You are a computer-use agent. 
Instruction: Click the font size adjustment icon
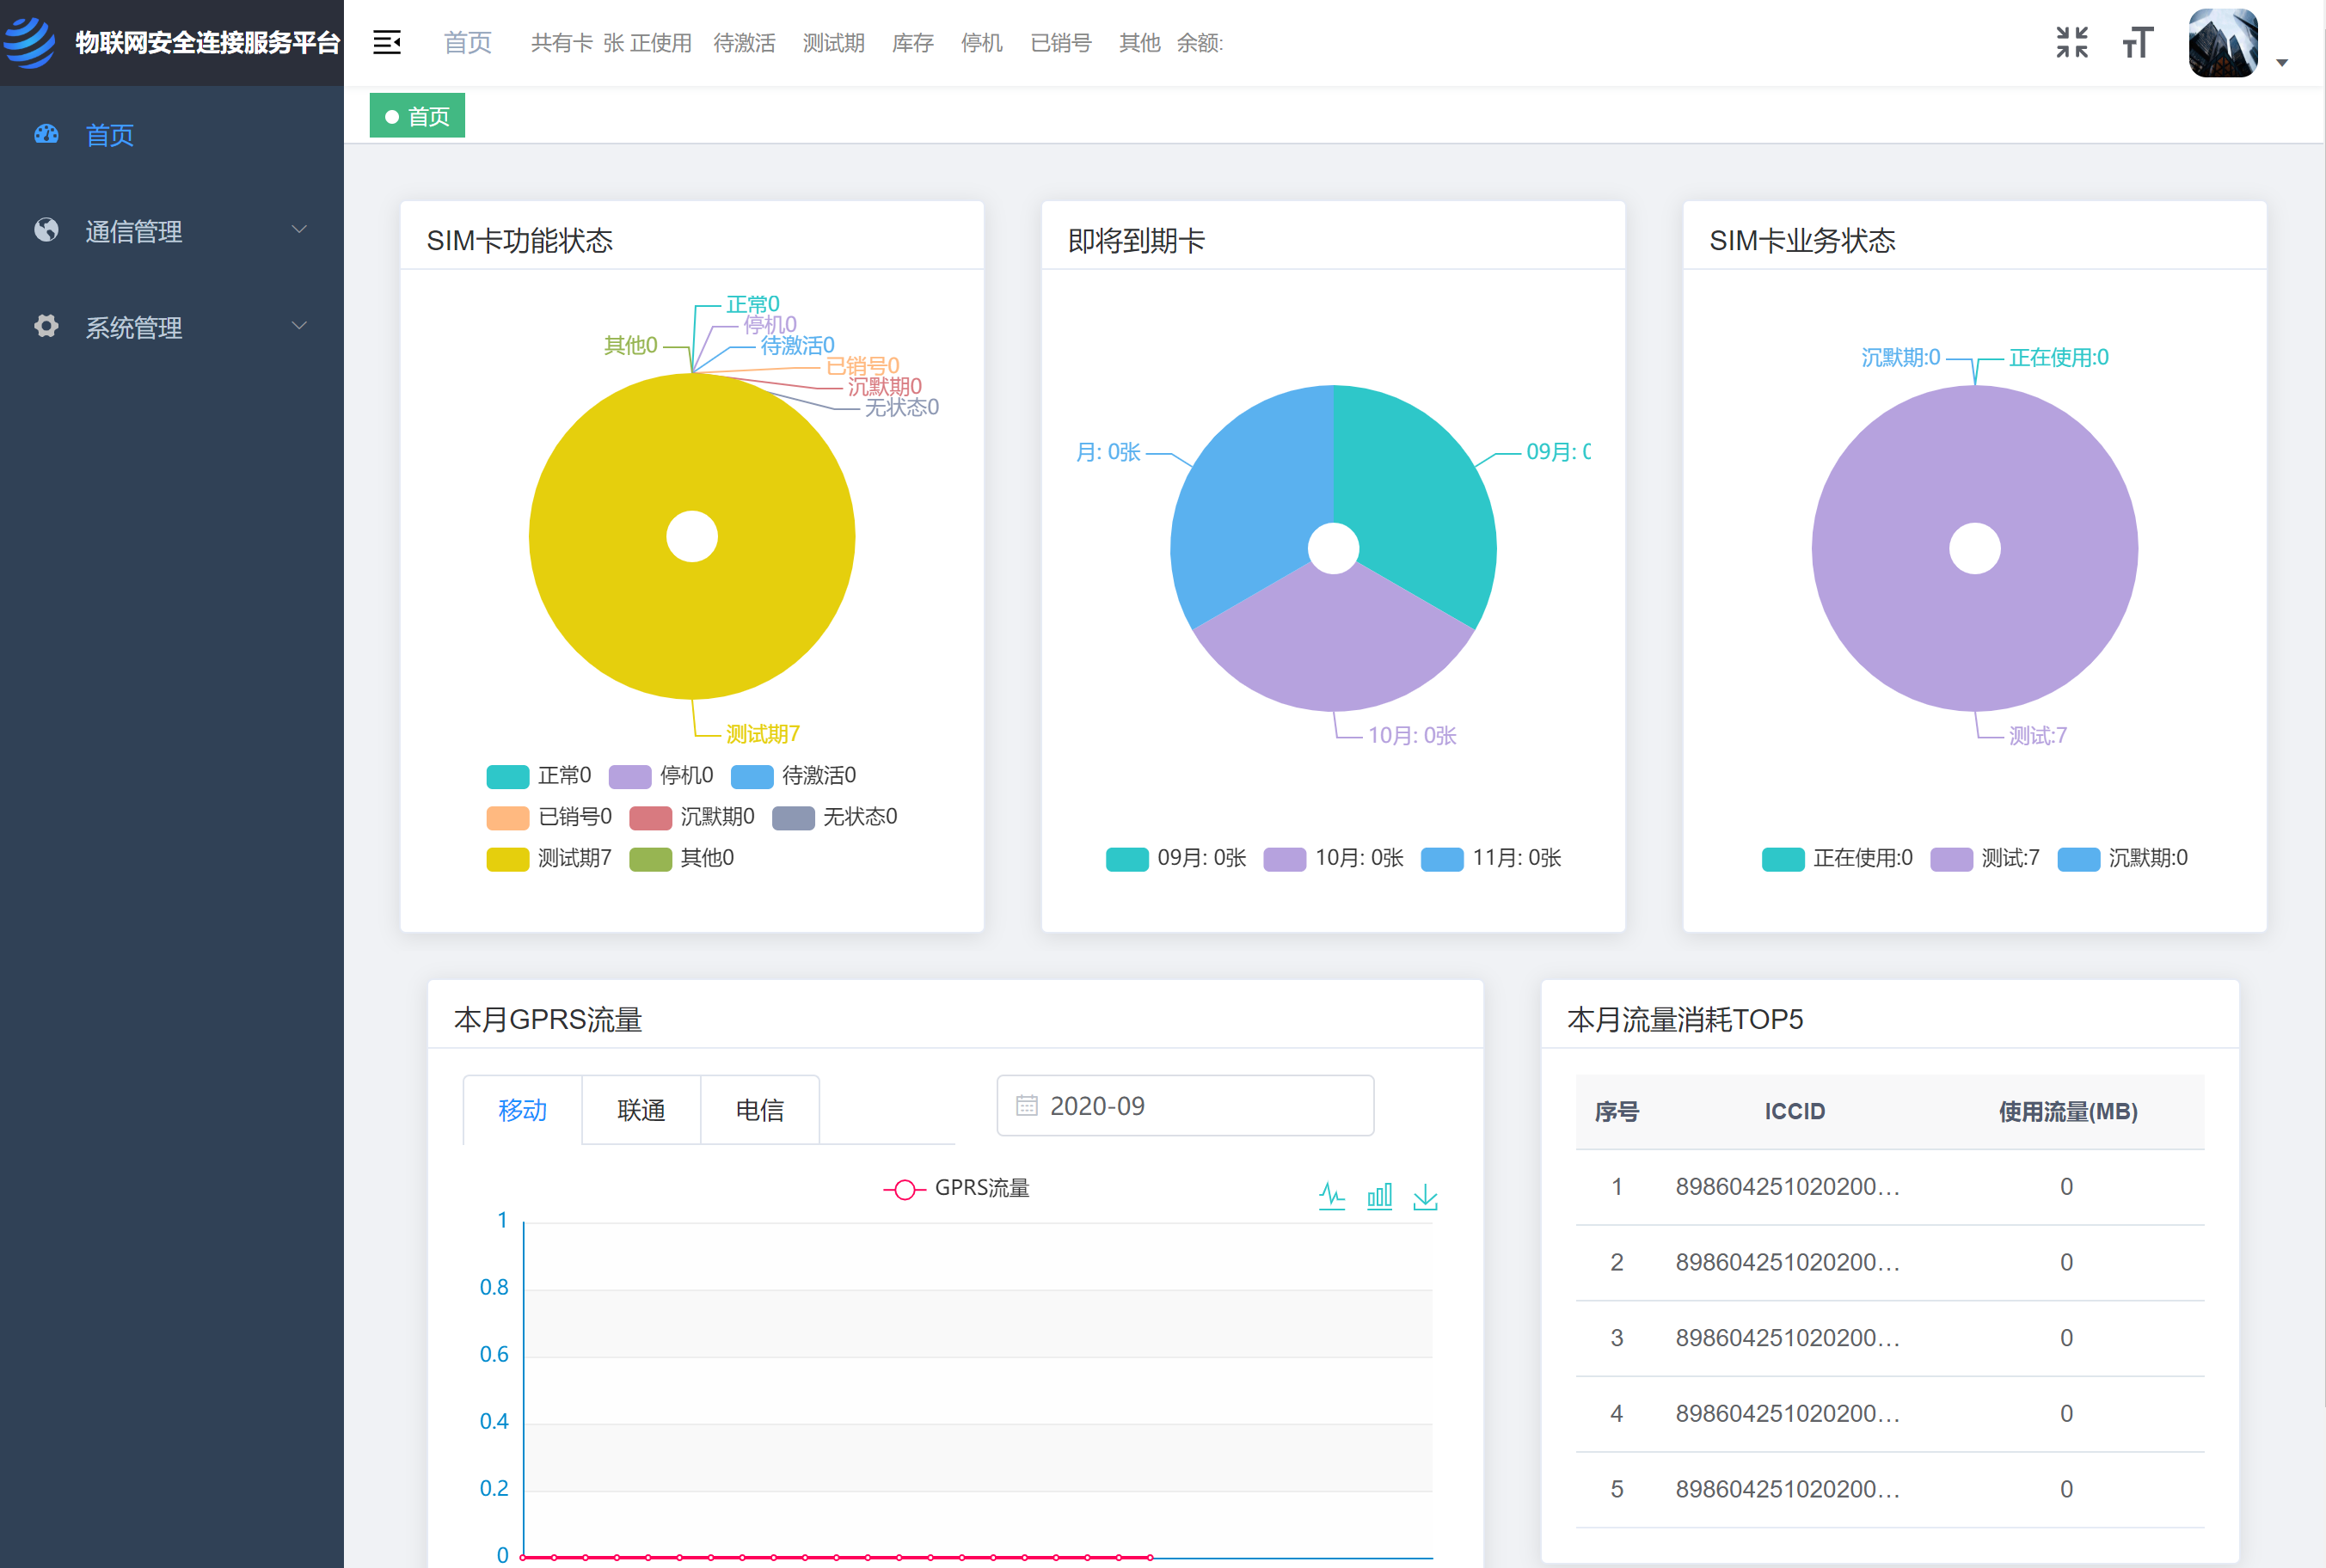point(2138,42)
